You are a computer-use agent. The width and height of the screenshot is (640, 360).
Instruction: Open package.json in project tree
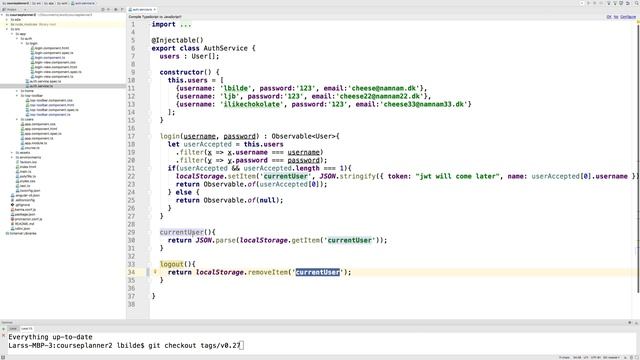point(22,214)
